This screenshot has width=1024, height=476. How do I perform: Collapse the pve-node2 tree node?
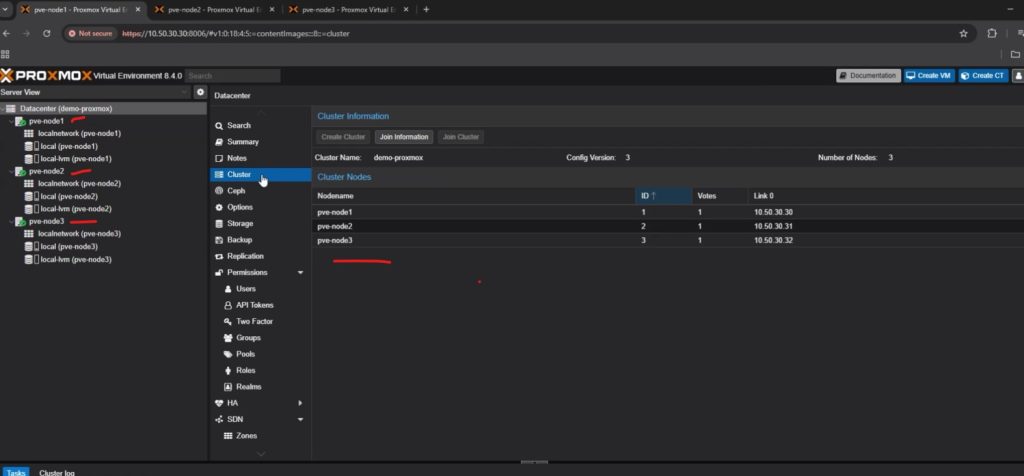(11, 172)
